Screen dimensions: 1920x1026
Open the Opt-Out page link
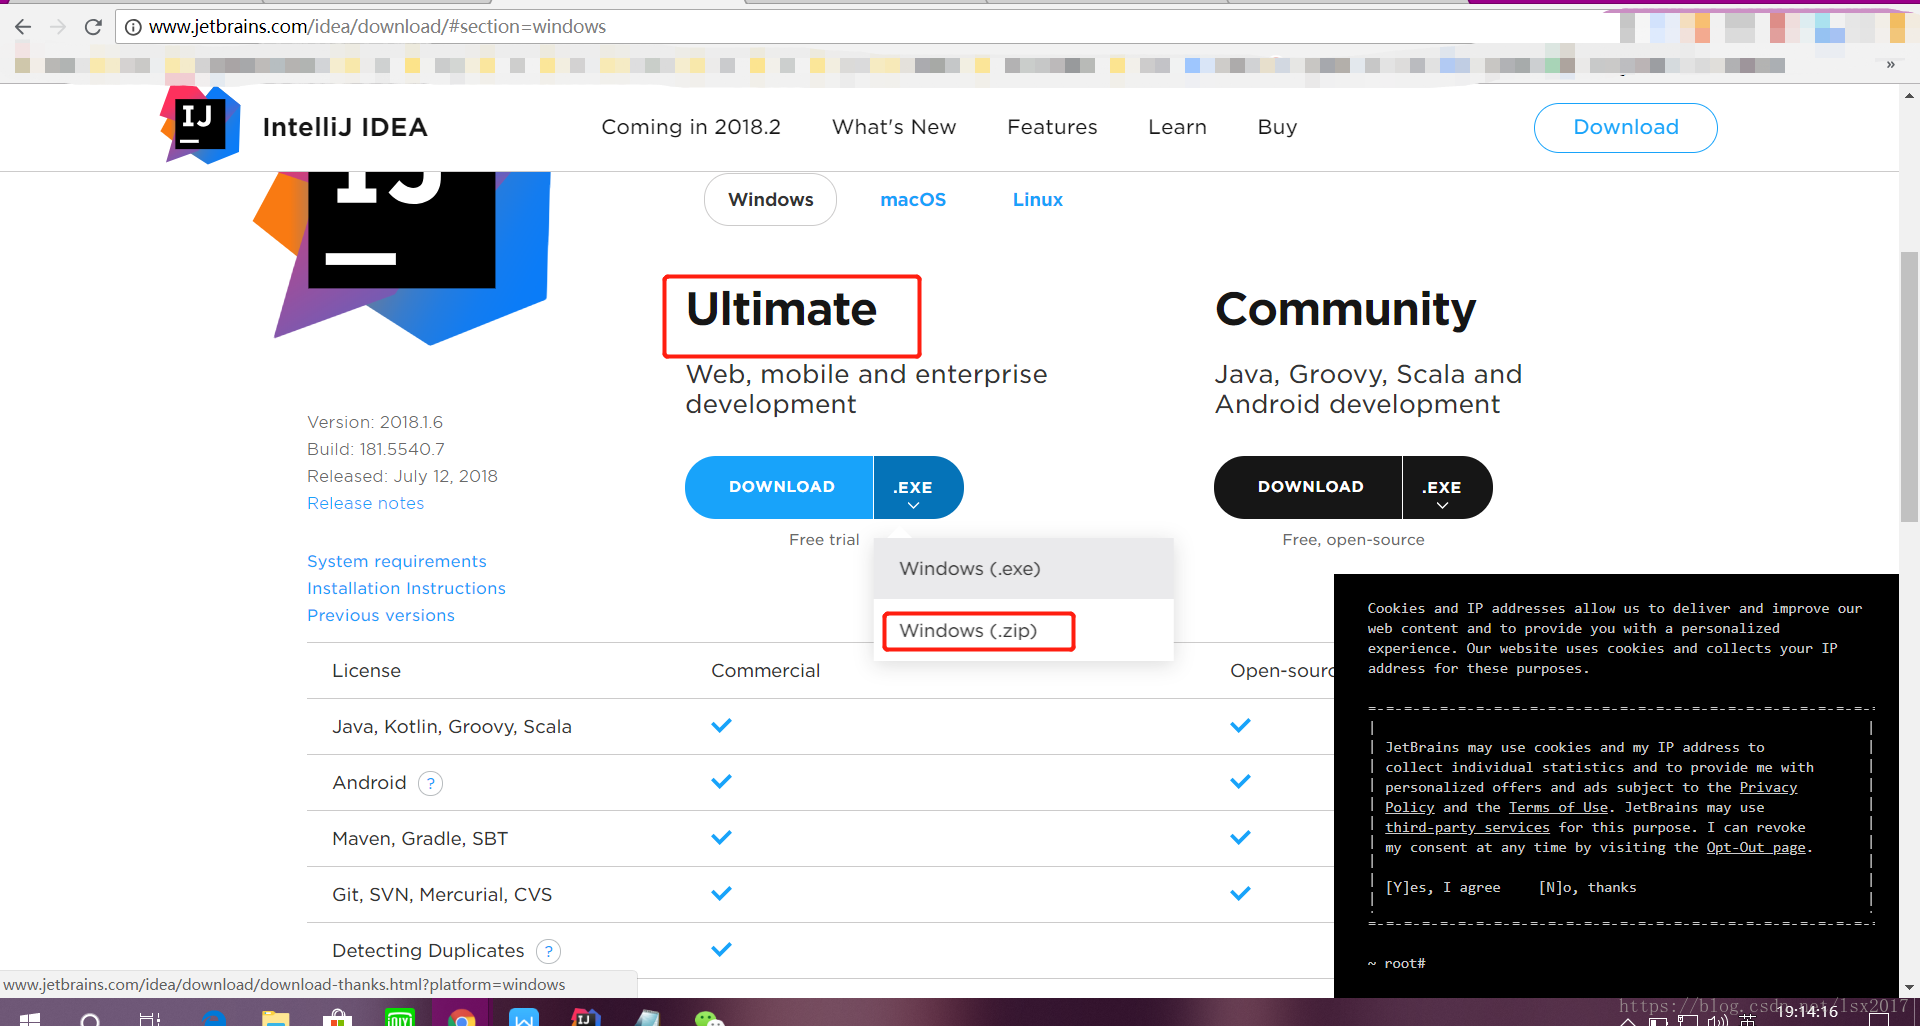tap(1756, 848)
